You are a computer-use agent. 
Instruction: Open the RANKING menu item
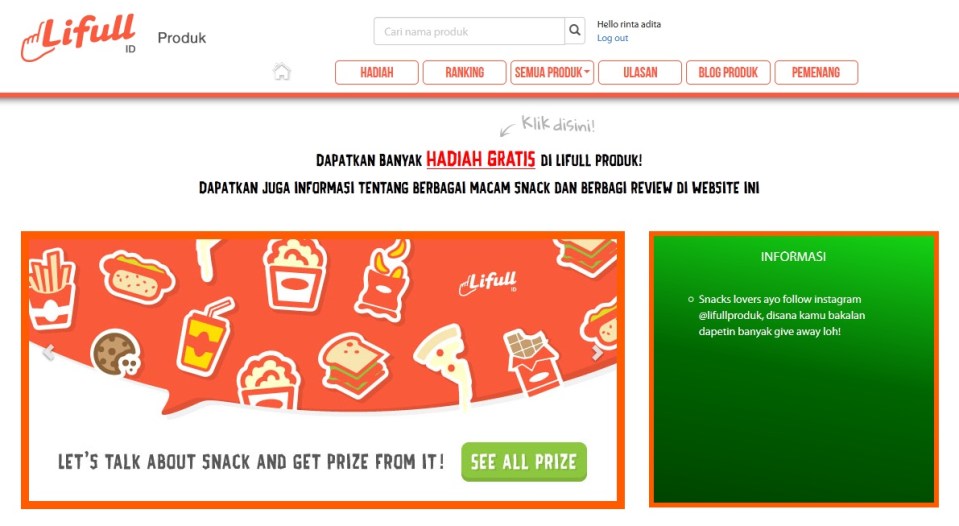click(464, 72)
